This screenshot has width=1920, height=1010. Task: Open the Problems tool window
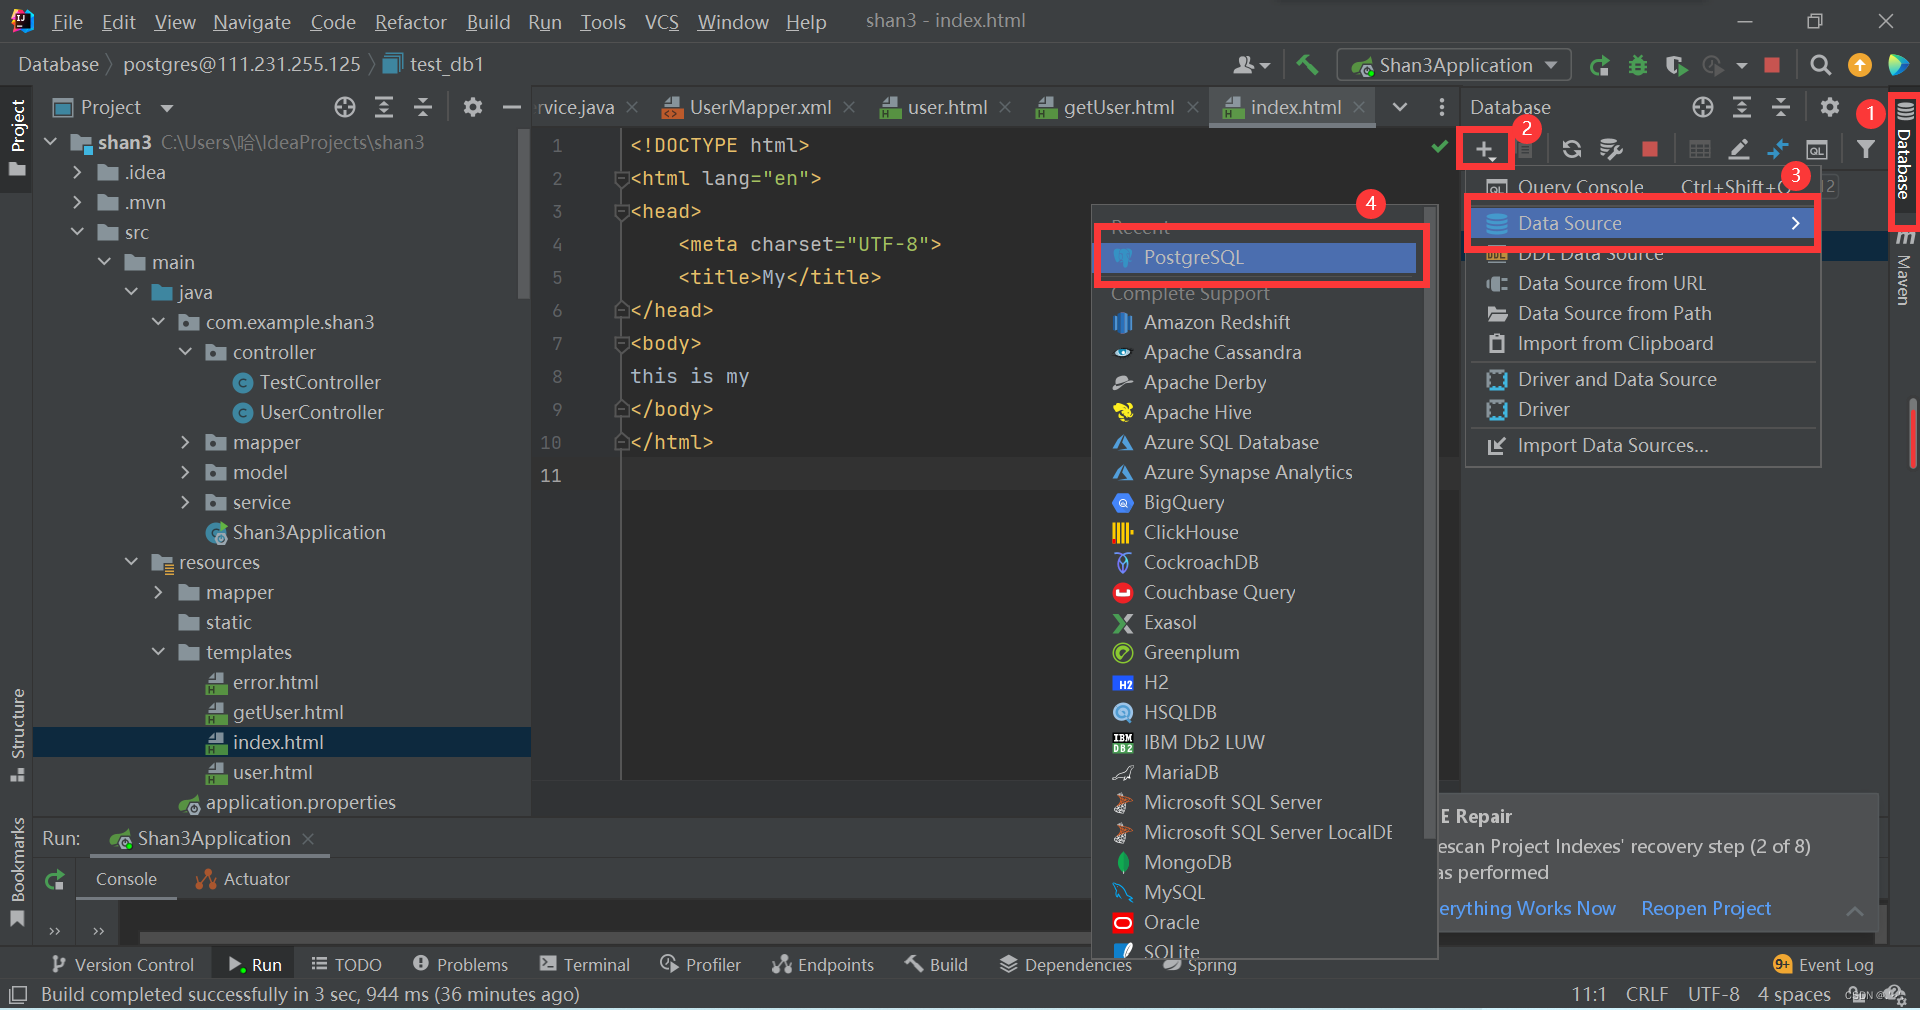[x=461, y=964]
